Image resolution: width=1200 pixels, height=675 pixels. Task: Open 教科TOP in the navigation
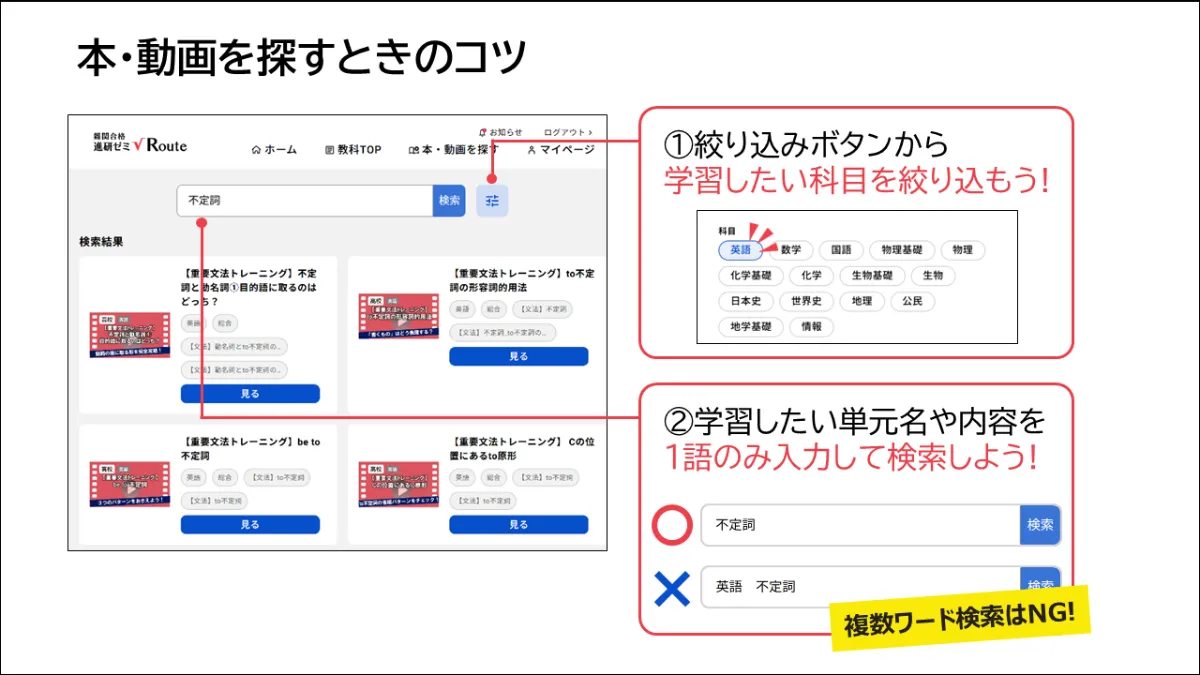(353, 150)
